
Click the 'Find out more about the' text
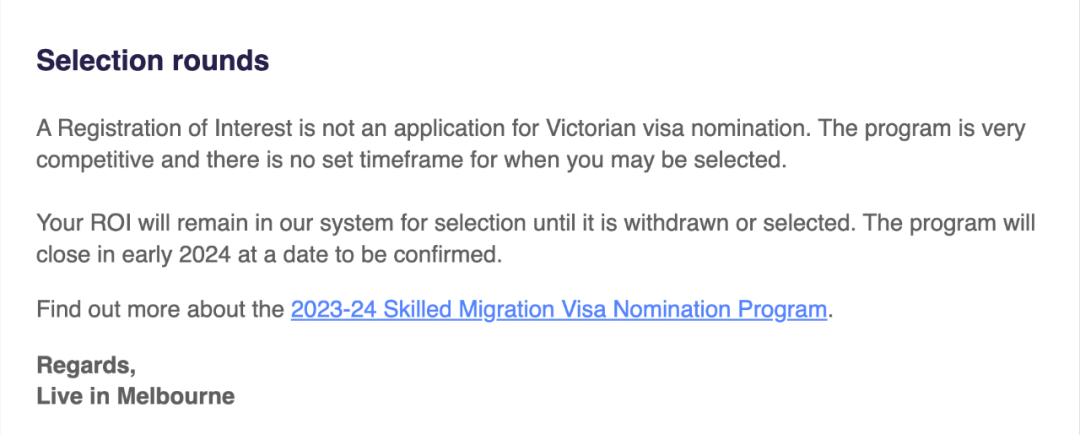160,310
